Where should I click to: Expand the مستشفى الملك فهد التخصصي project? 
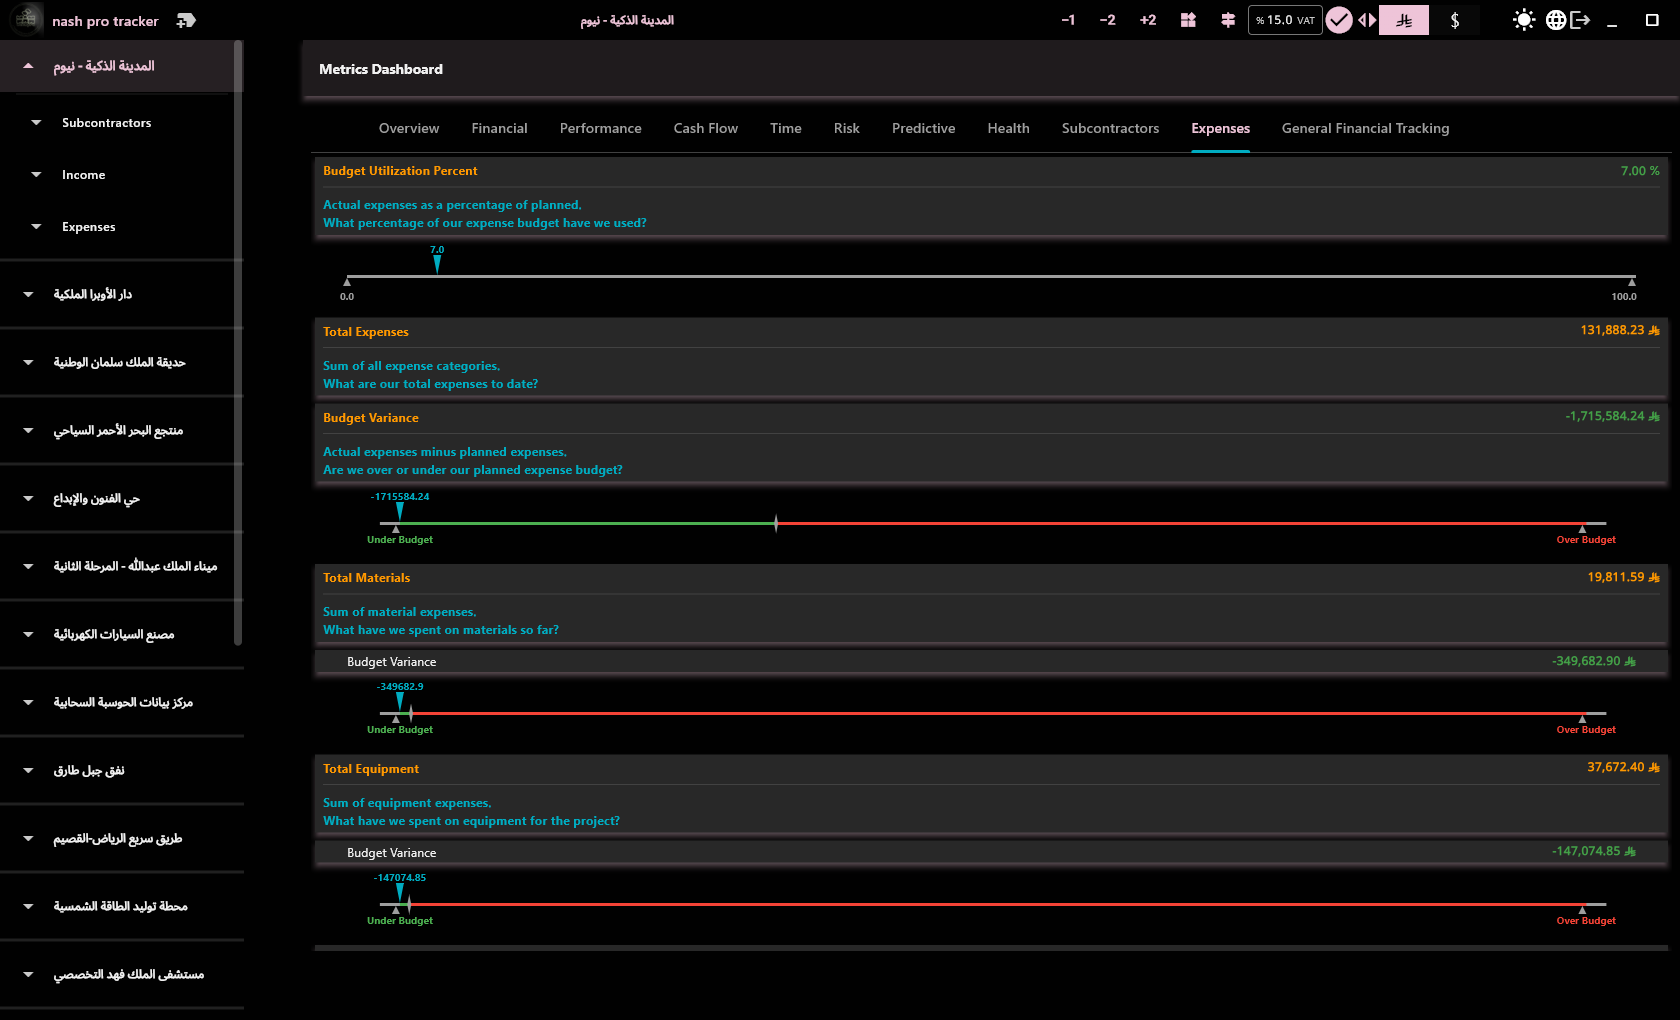(x=28, y=975)
